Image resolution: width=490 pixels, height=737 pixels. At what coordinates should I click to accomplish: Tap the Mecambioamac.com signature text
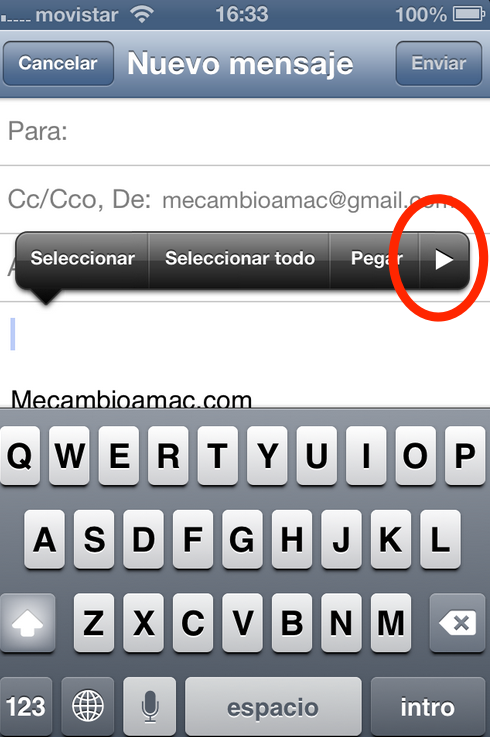point(131,400)
